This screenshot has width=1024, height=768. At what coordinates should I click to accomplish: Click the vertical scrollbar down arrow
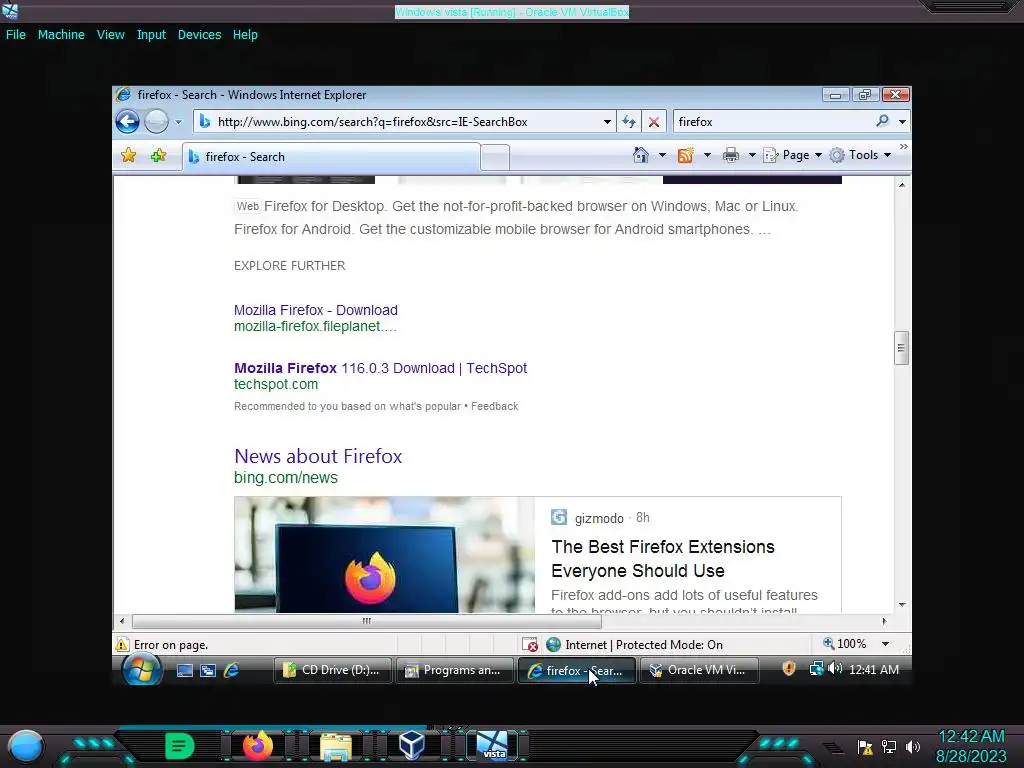tap(901, 605)
